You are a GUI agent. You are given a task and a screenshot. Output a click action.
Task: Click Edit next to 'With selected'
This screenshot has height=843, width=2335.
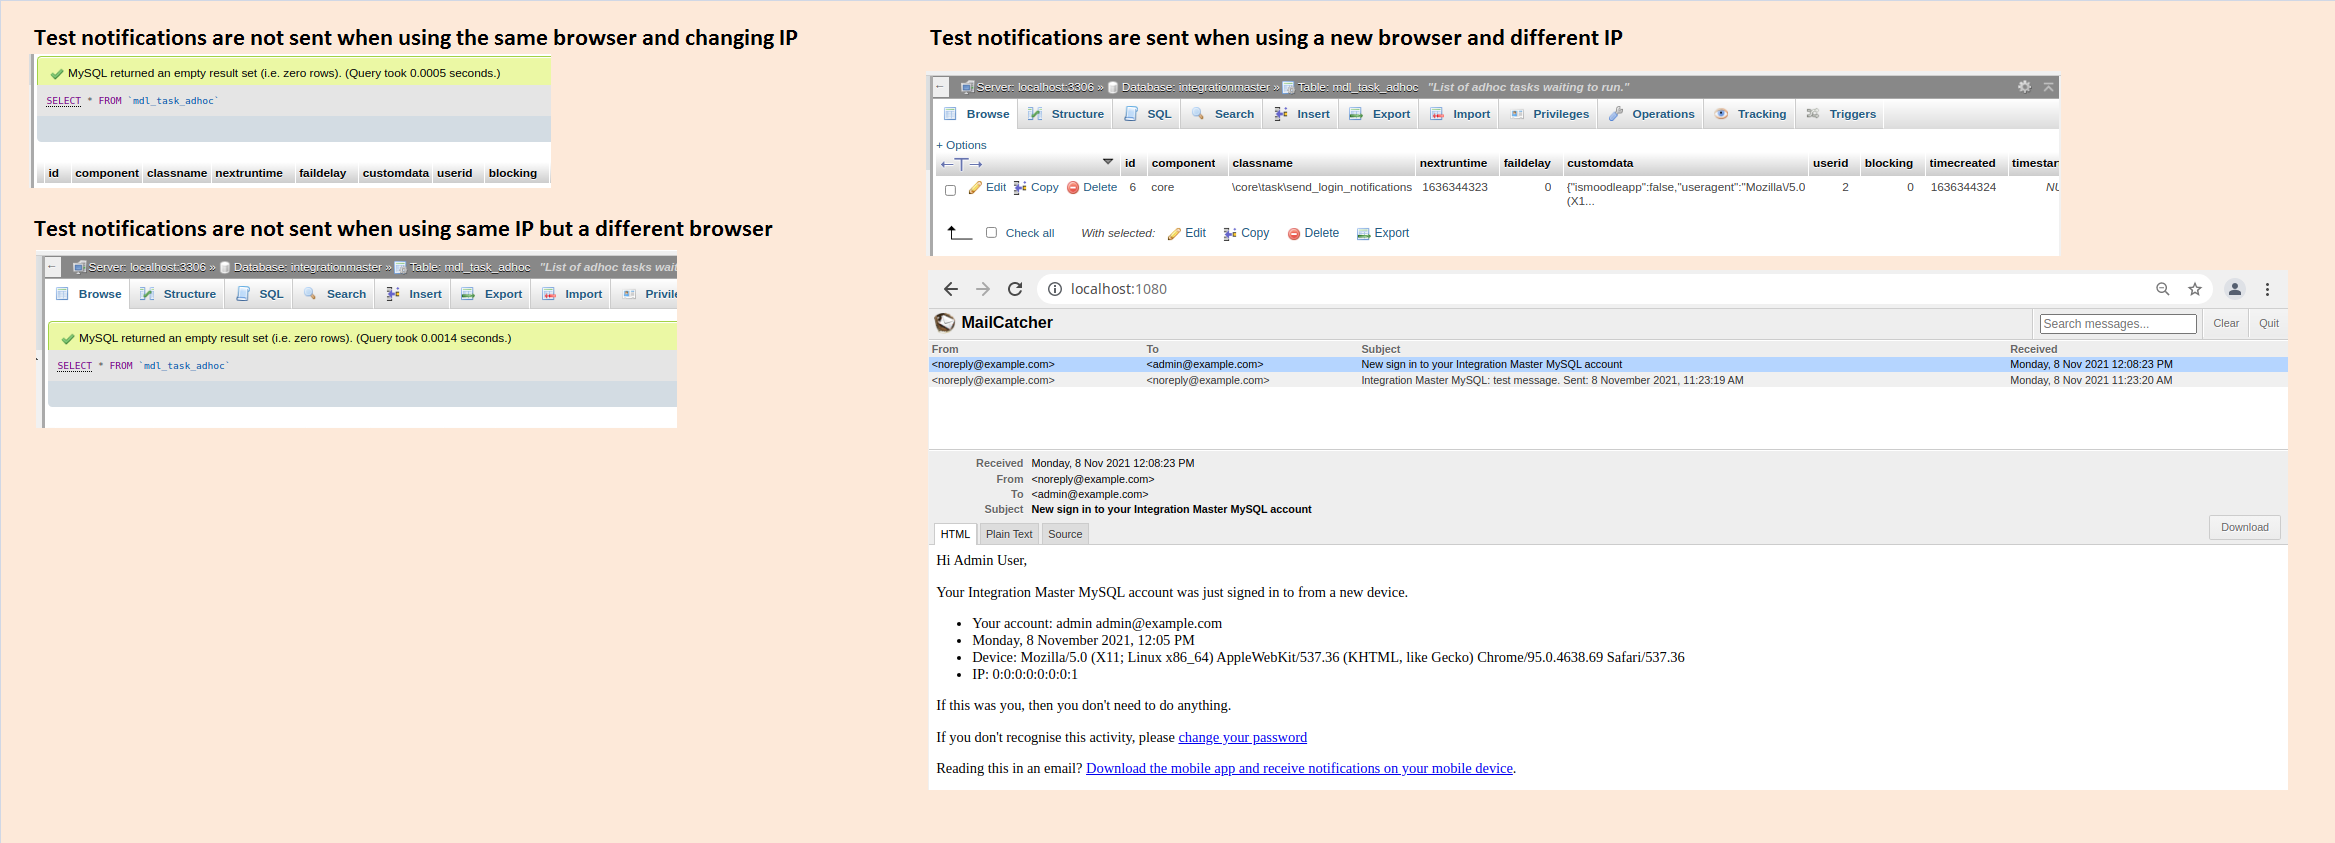tap(1187, 233)
